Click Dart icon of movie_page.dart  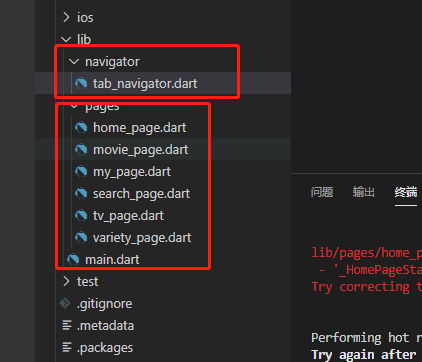click(81, 149)
